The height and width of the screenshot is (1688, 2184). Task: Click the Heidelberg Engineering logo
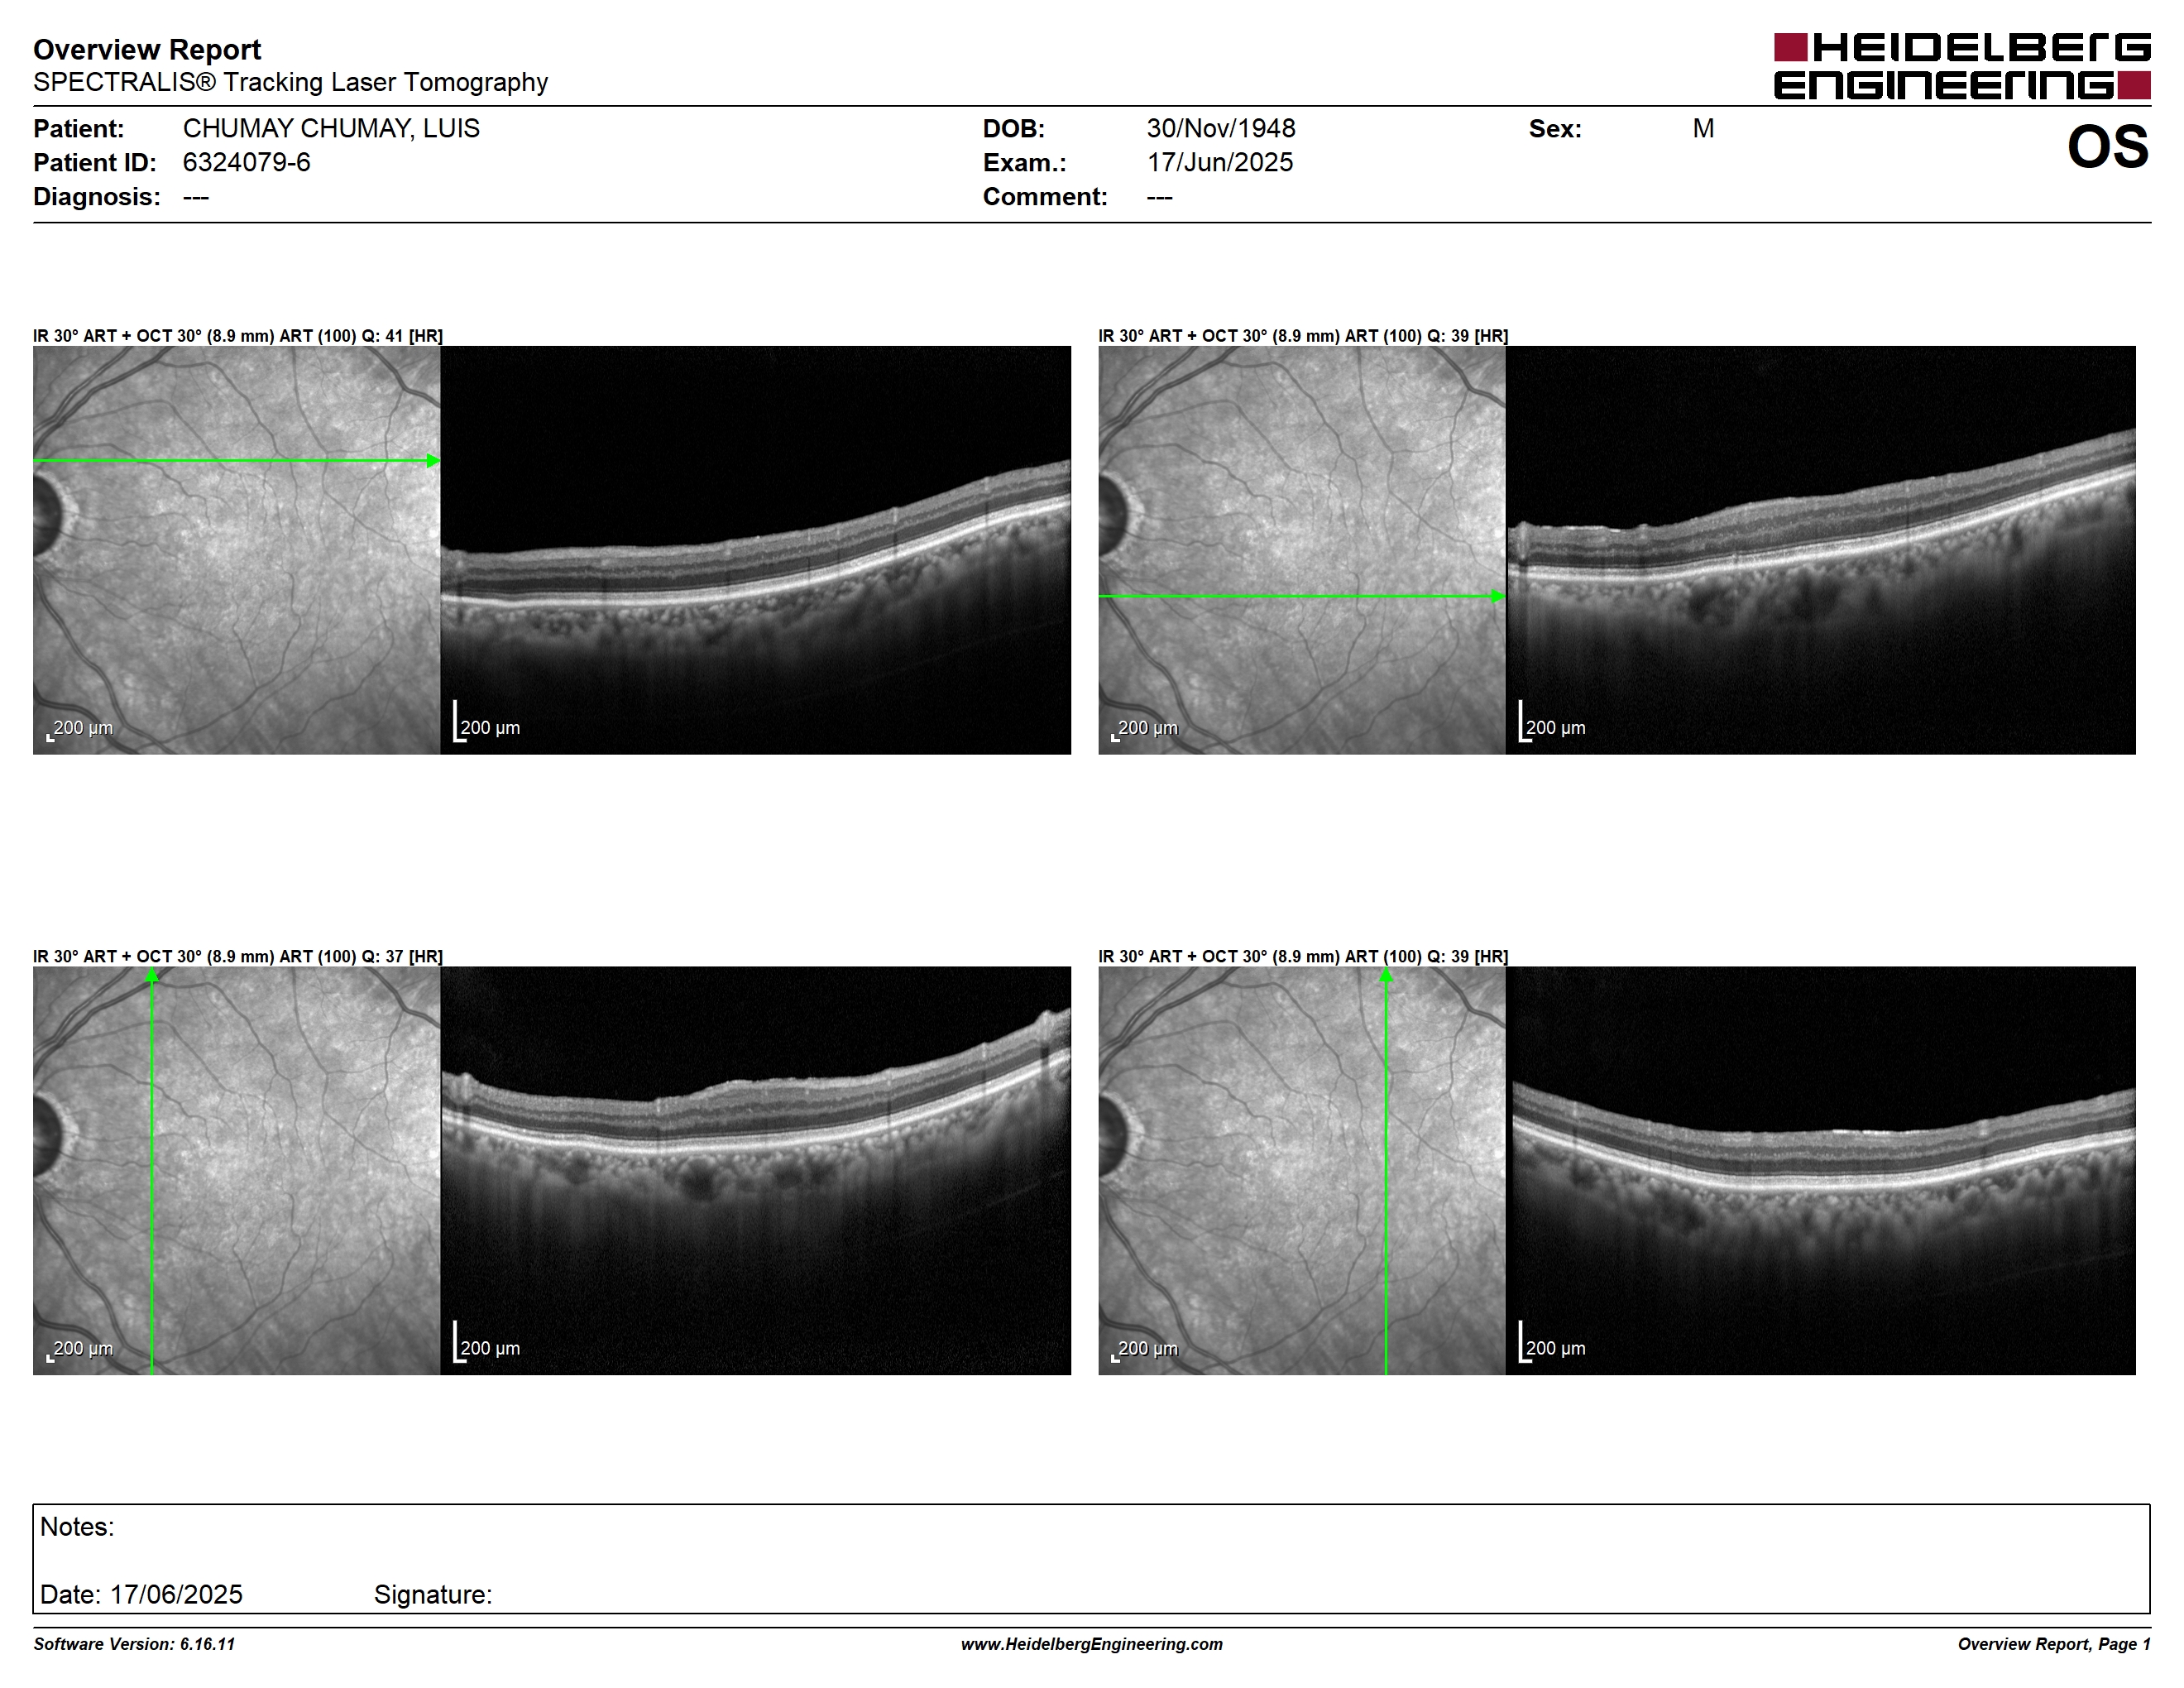click(x=1962, y=66)
